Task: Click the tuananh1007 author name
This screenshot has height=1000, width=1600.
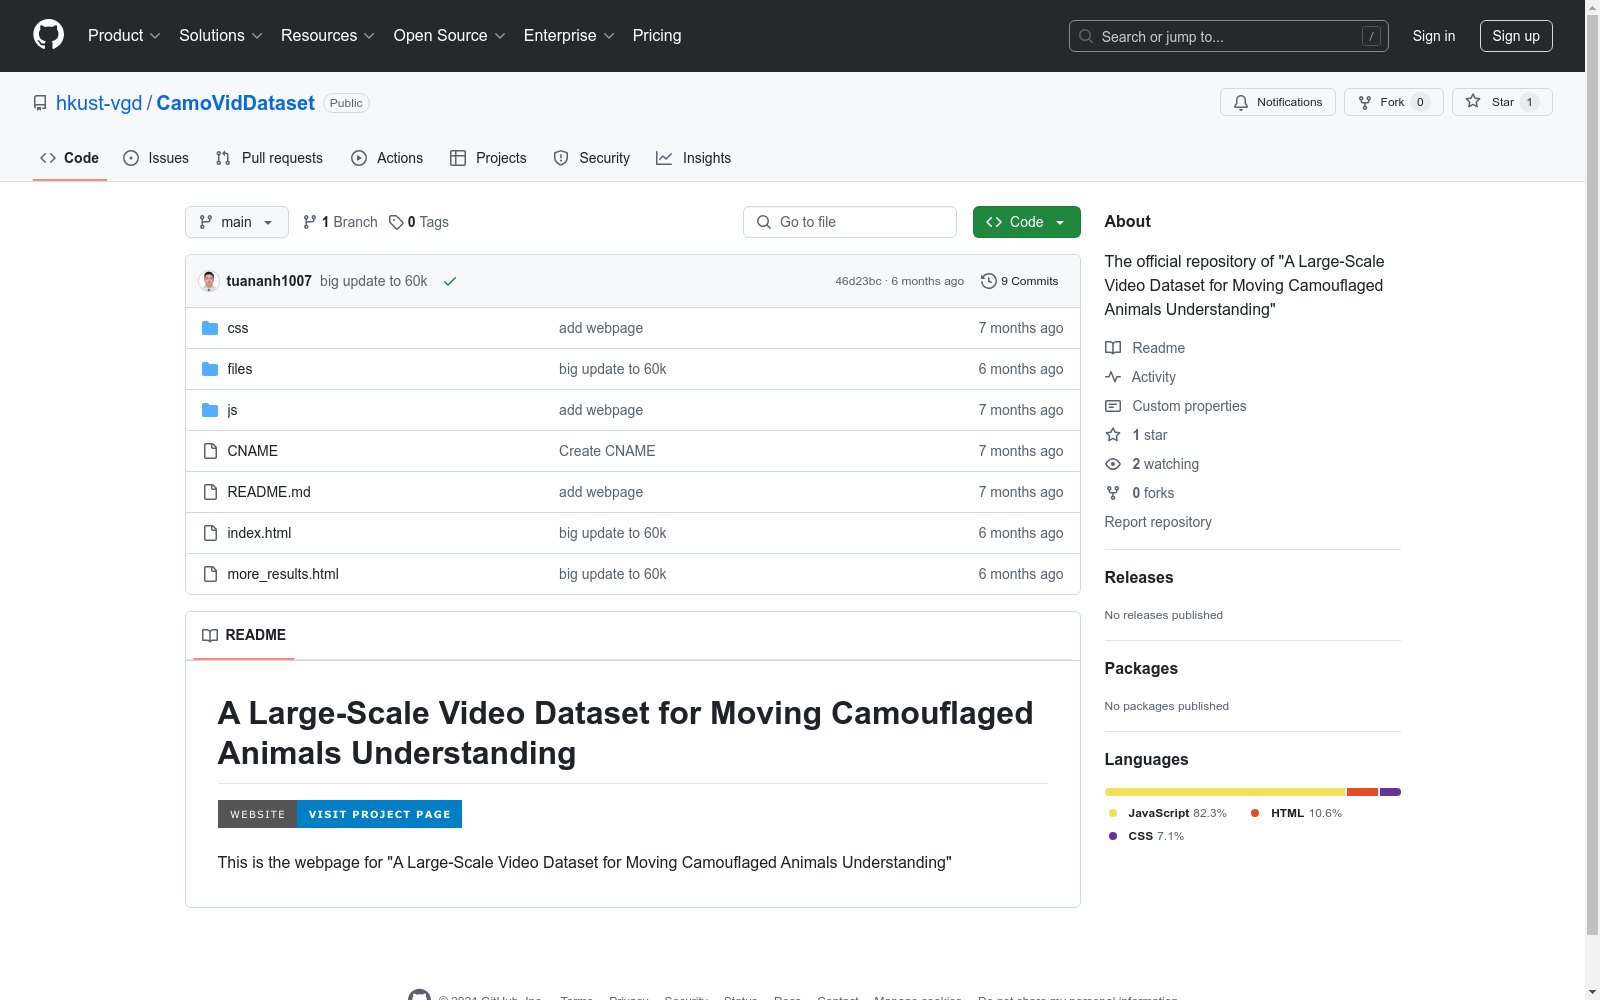Action: (x=269, y=281)
